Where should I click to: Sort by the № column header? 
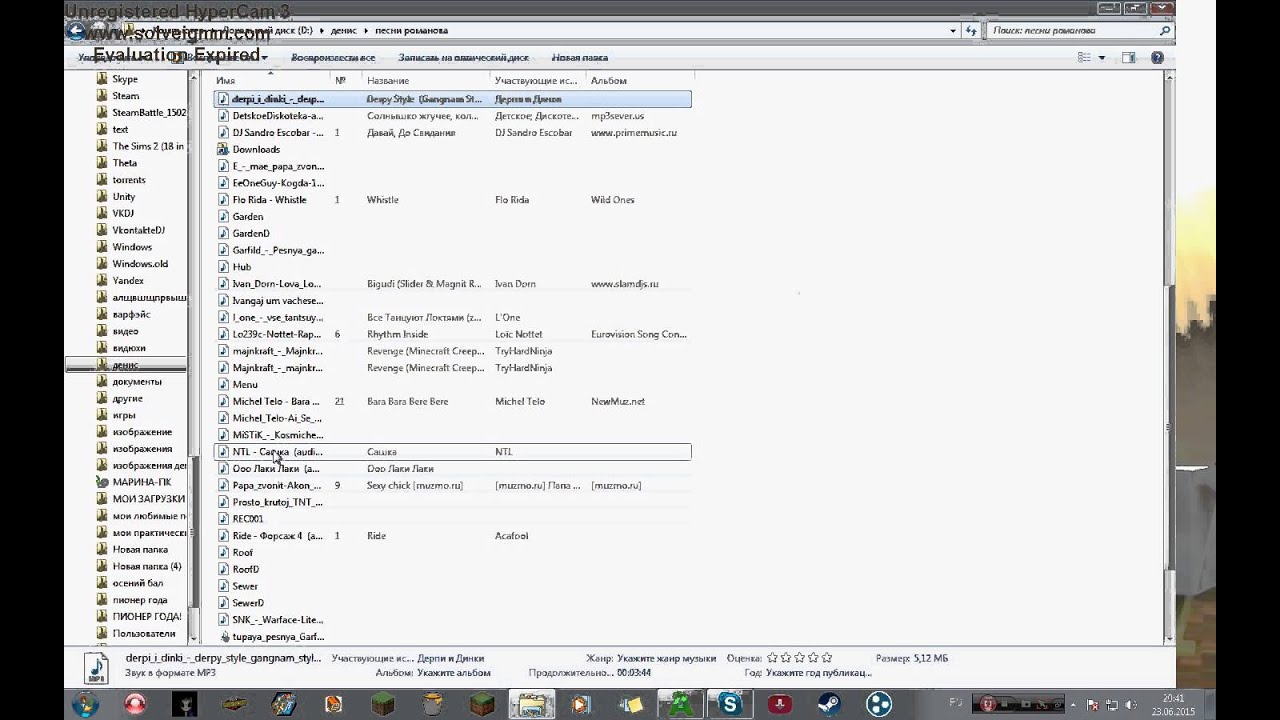(346, 80)
